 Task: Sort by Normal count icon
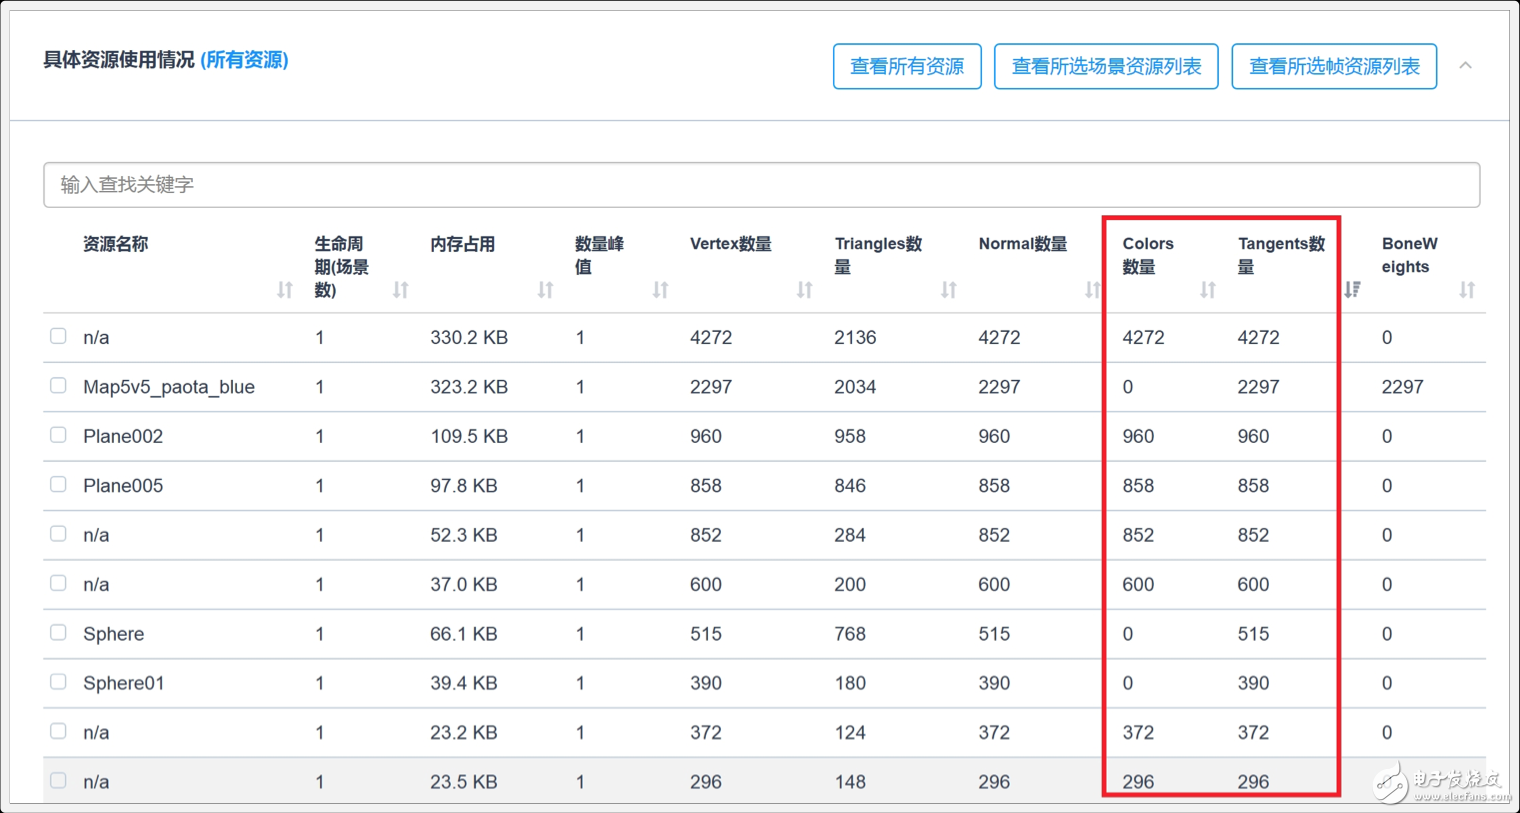1092,290
